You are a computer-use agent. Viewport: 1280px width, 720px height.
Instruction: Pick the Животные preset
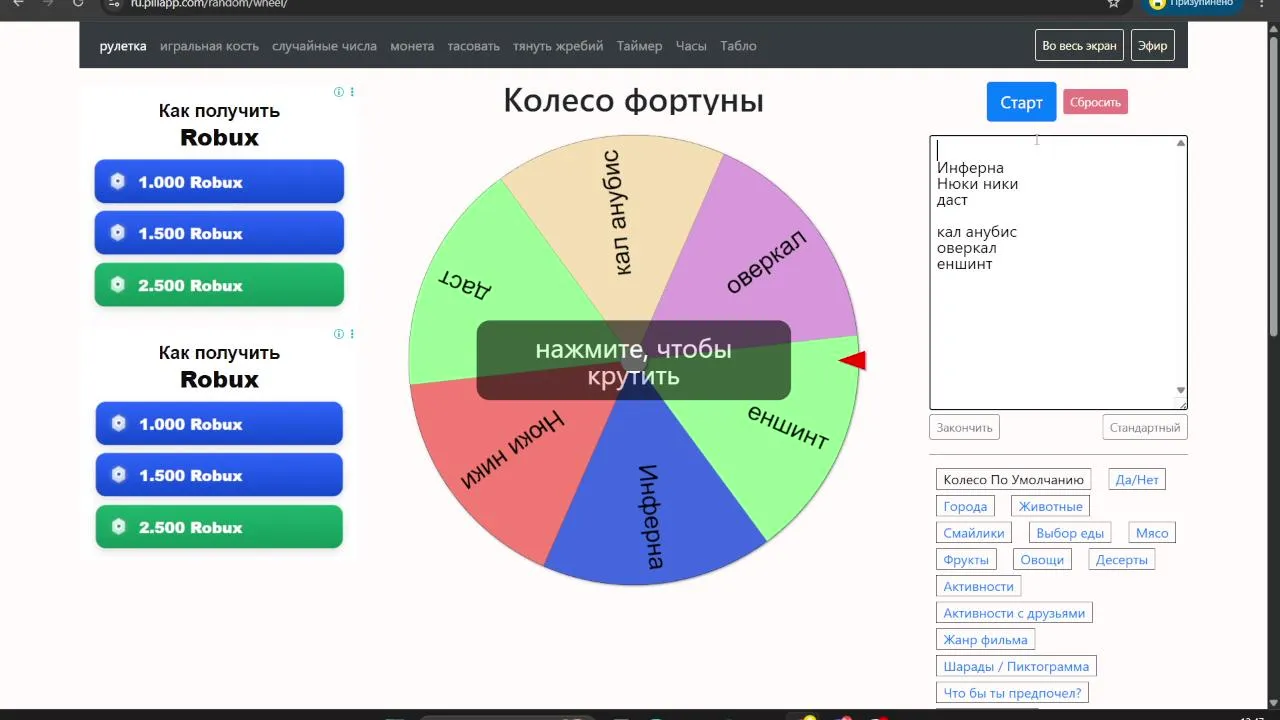(1050, 506)
